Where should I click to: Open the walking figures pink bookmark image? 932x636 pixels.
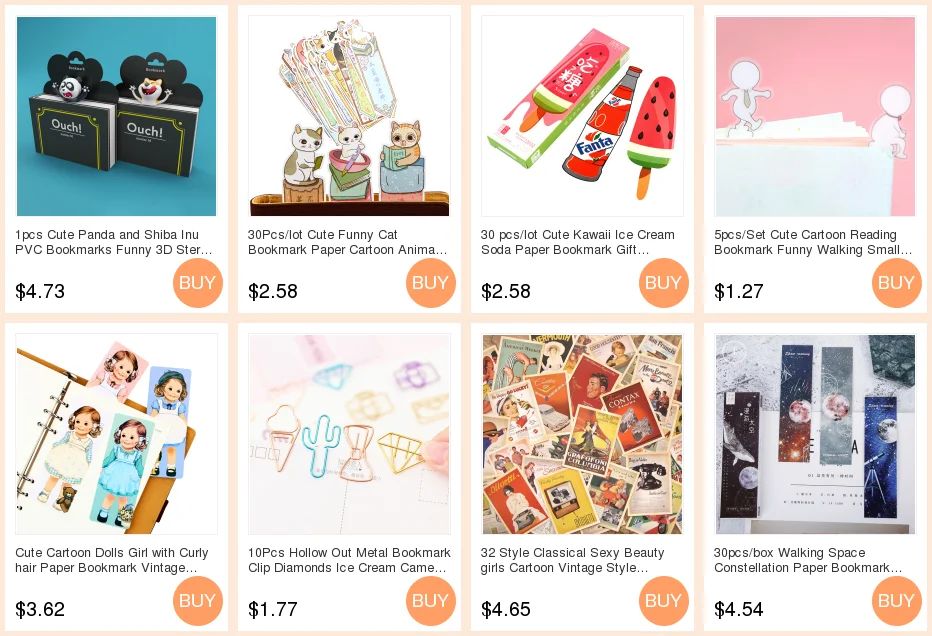click(x=816, y=116)
